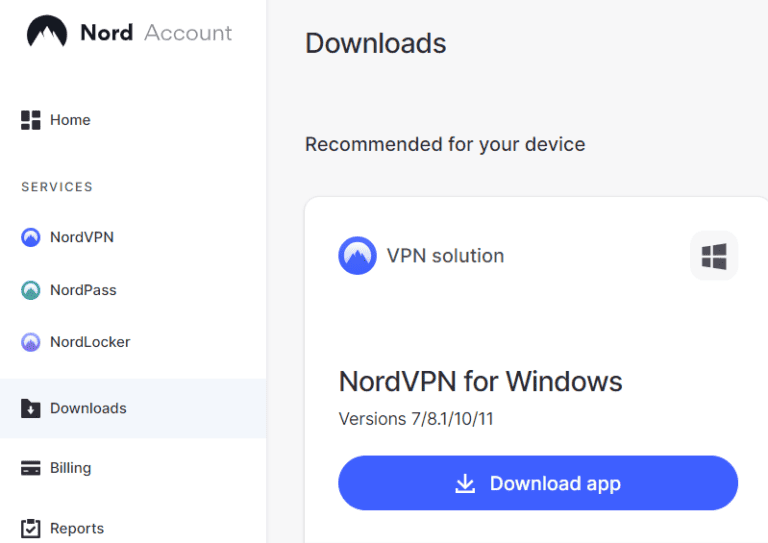Click the Nord Account header text
The image size is (768, 543).
pyautogui.click(x=156, y=32)
